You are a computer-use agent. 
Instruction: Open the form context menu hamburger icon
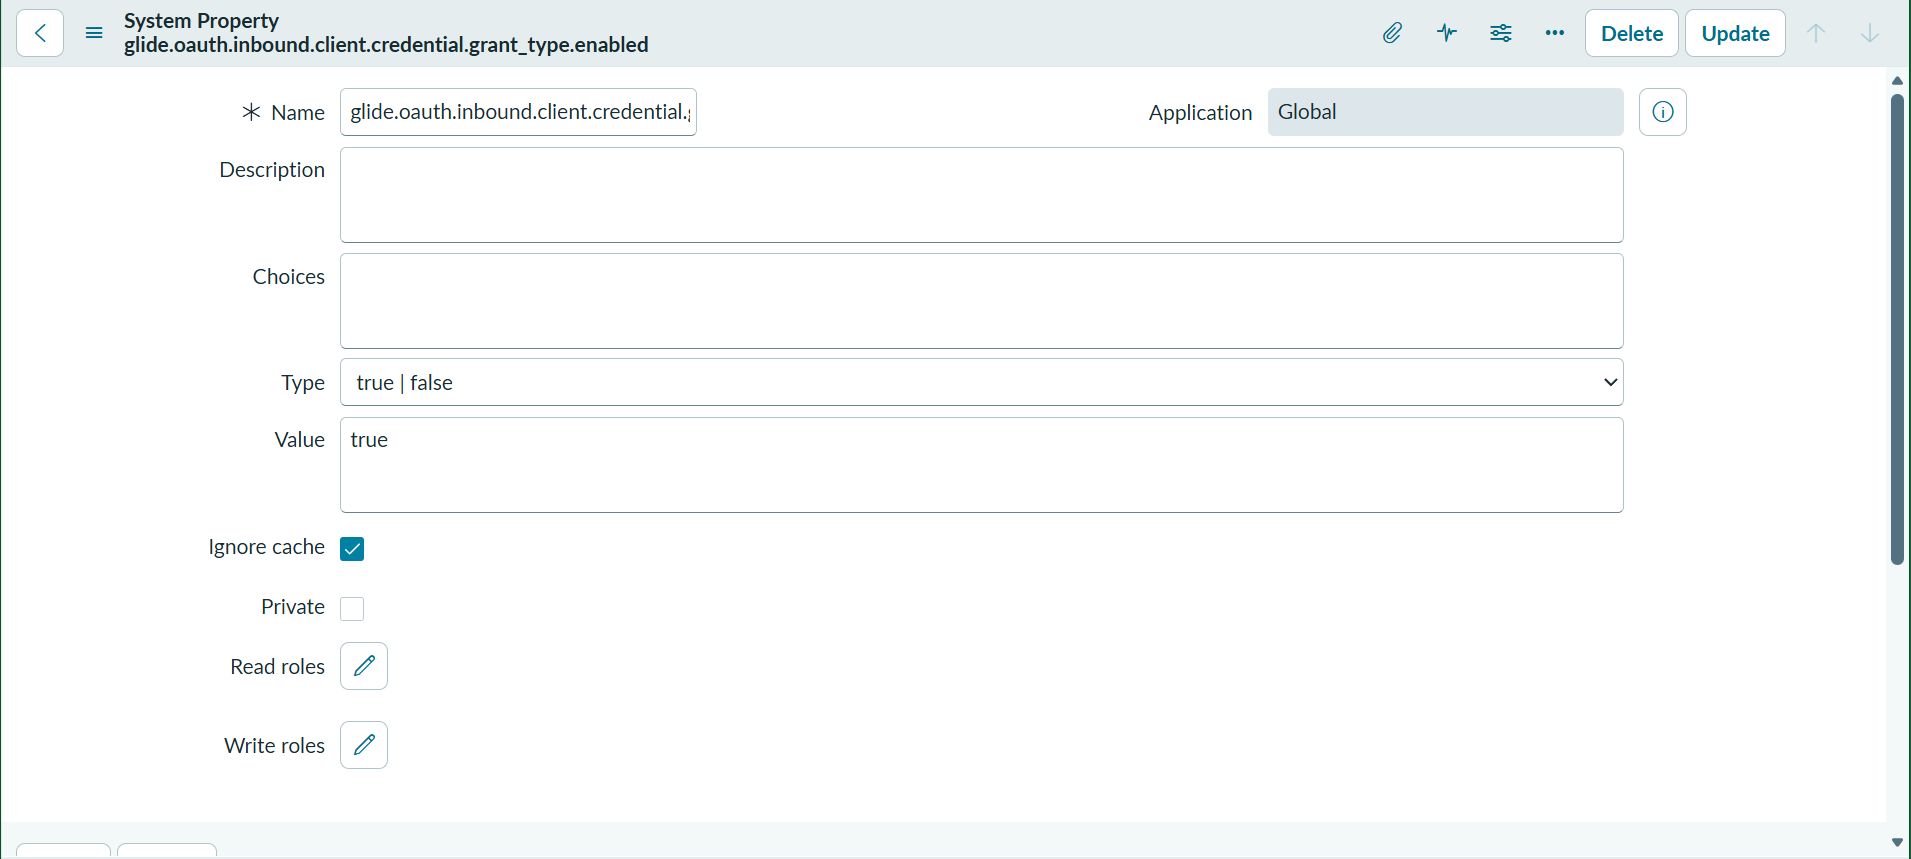pos(94,33)
